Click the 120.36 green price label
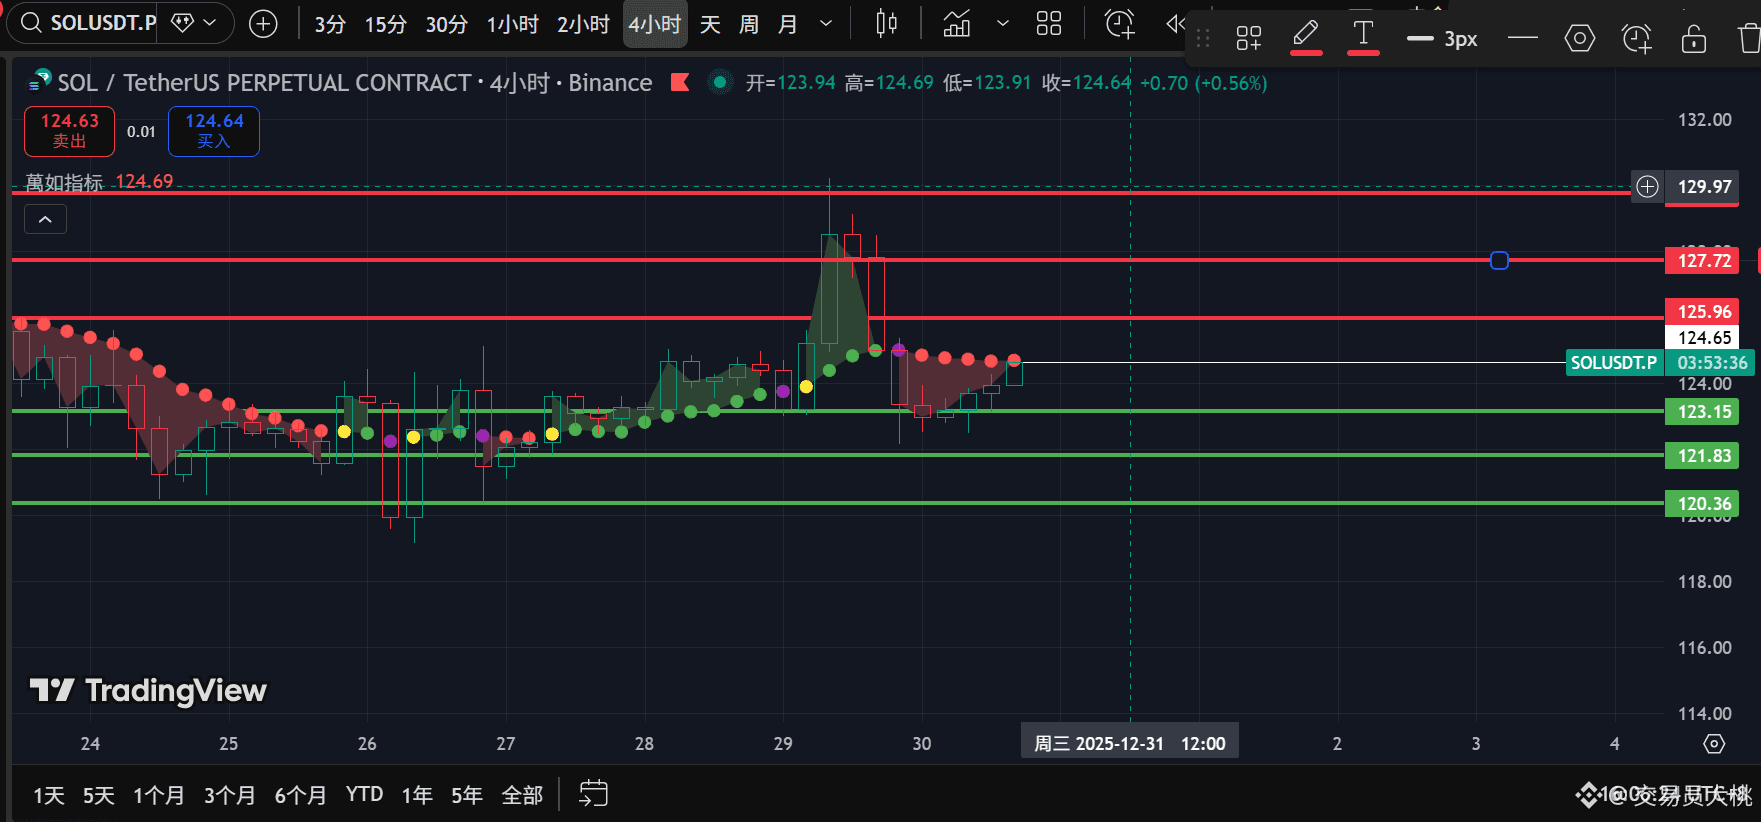 tap(1702, 503)
